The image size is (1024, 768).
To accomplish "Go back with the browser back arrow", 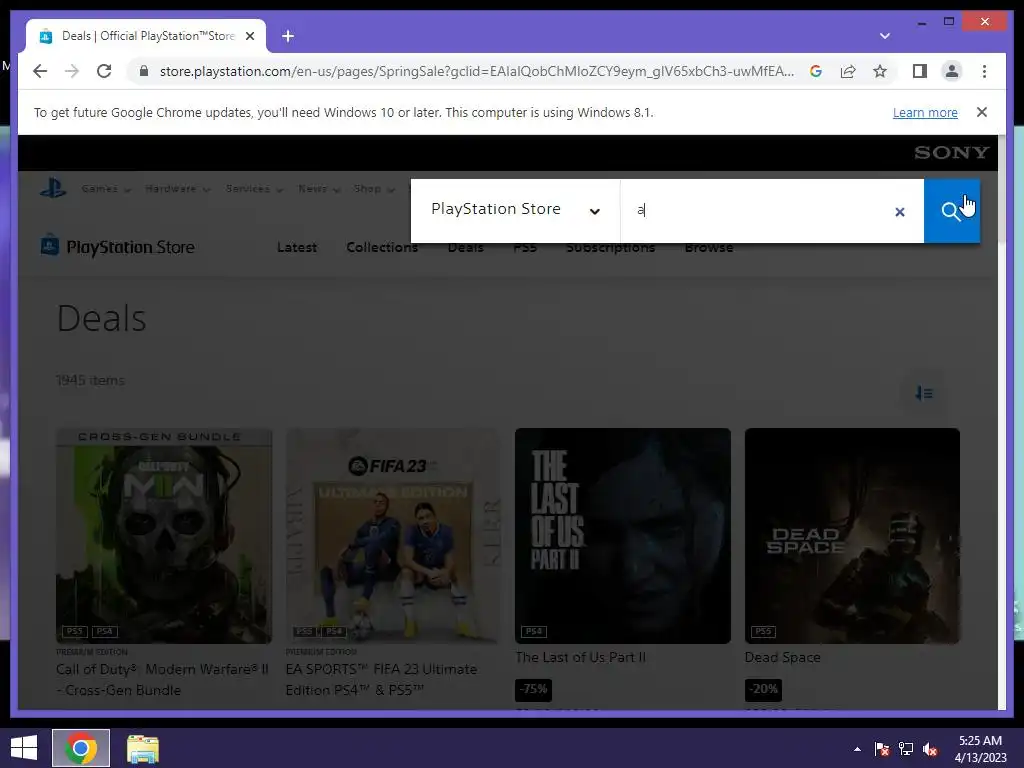I will tap(40, 71).
